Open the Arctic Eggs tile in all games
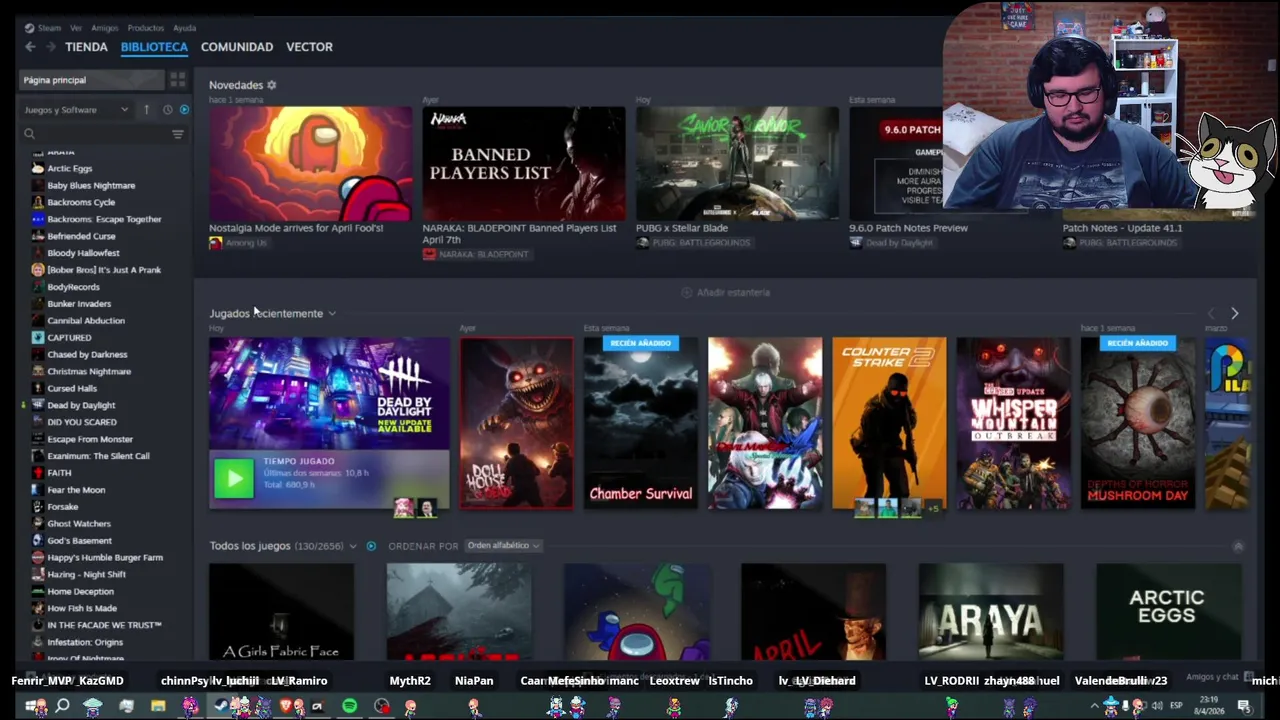1280x720 pixels. (1168, 612)
